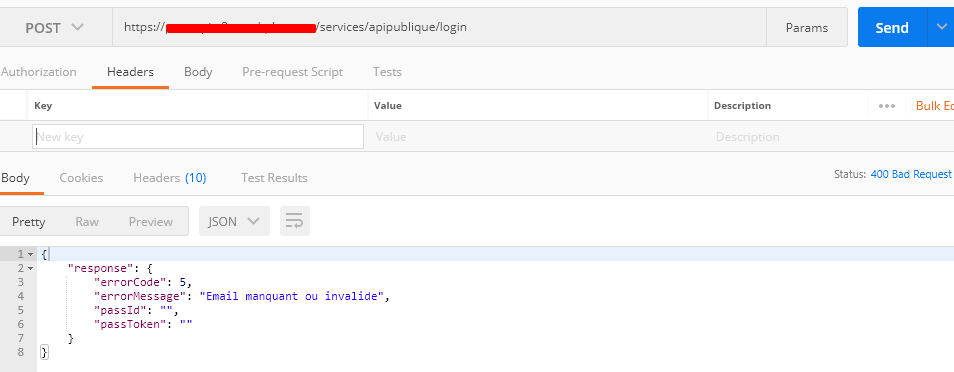This screenshot has width=954, height=372.
Task: Open the POST method dropdown
Action: [54, 27]
